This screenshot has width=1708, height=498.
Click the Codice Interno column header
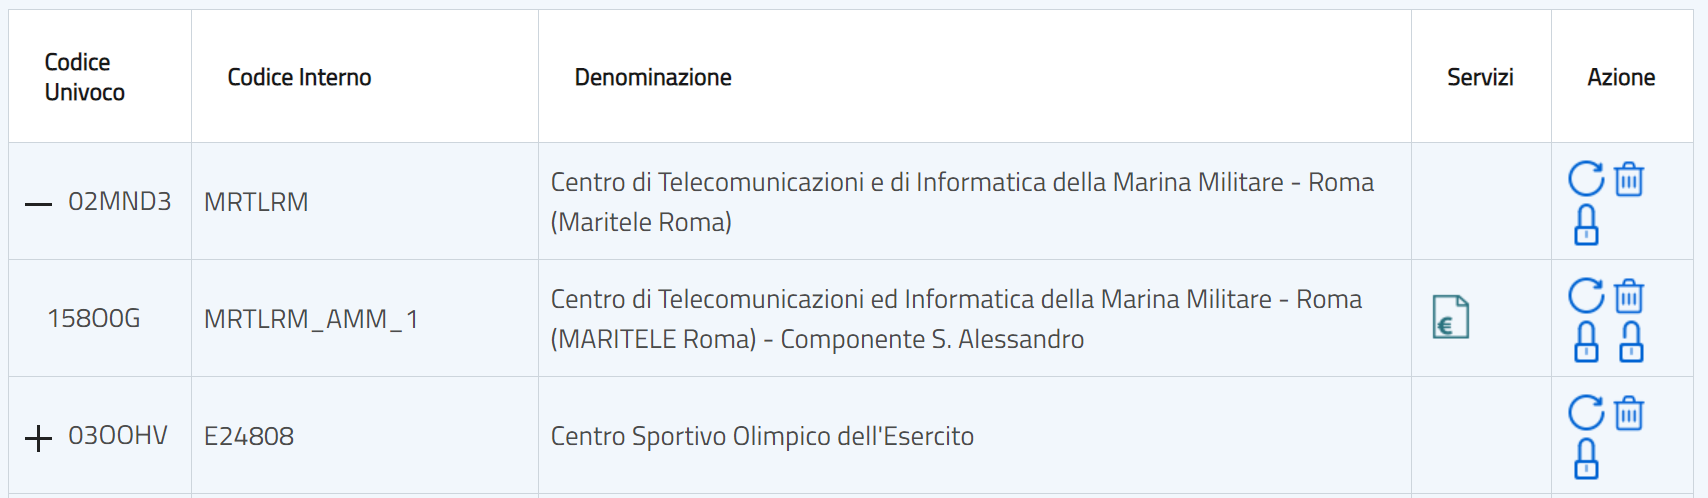point(299,77)
